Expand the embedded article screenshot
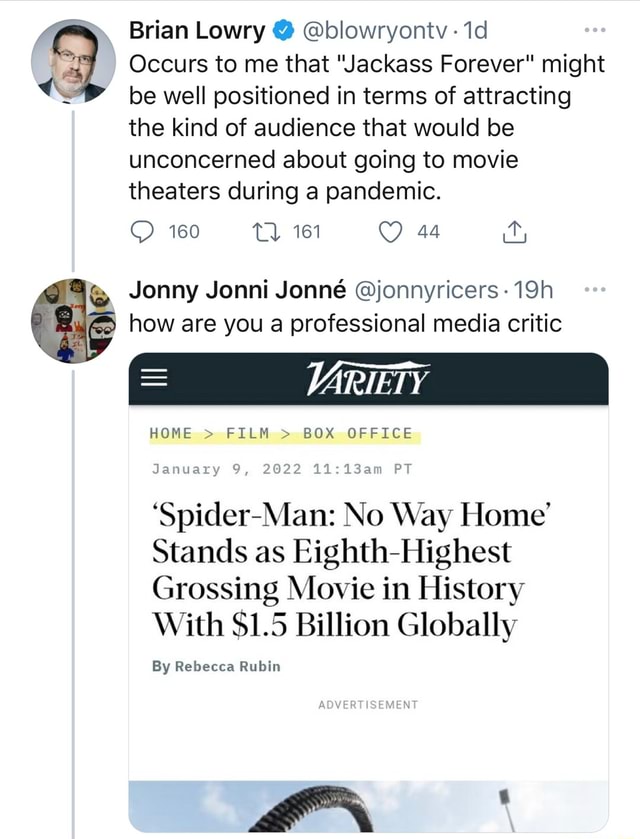640x839 pixels. pyautogui.click(x=370, y=590)
